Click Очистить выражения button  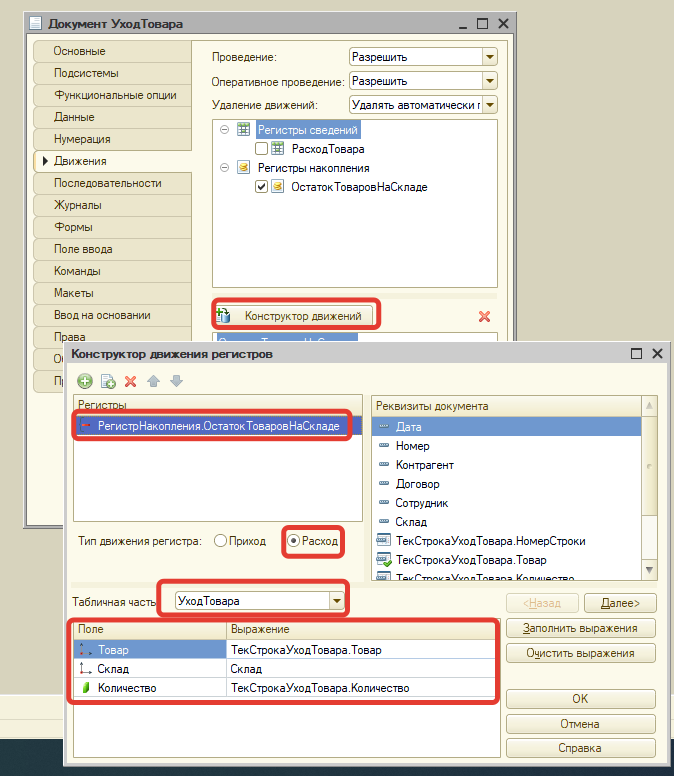tap(580, 653)
